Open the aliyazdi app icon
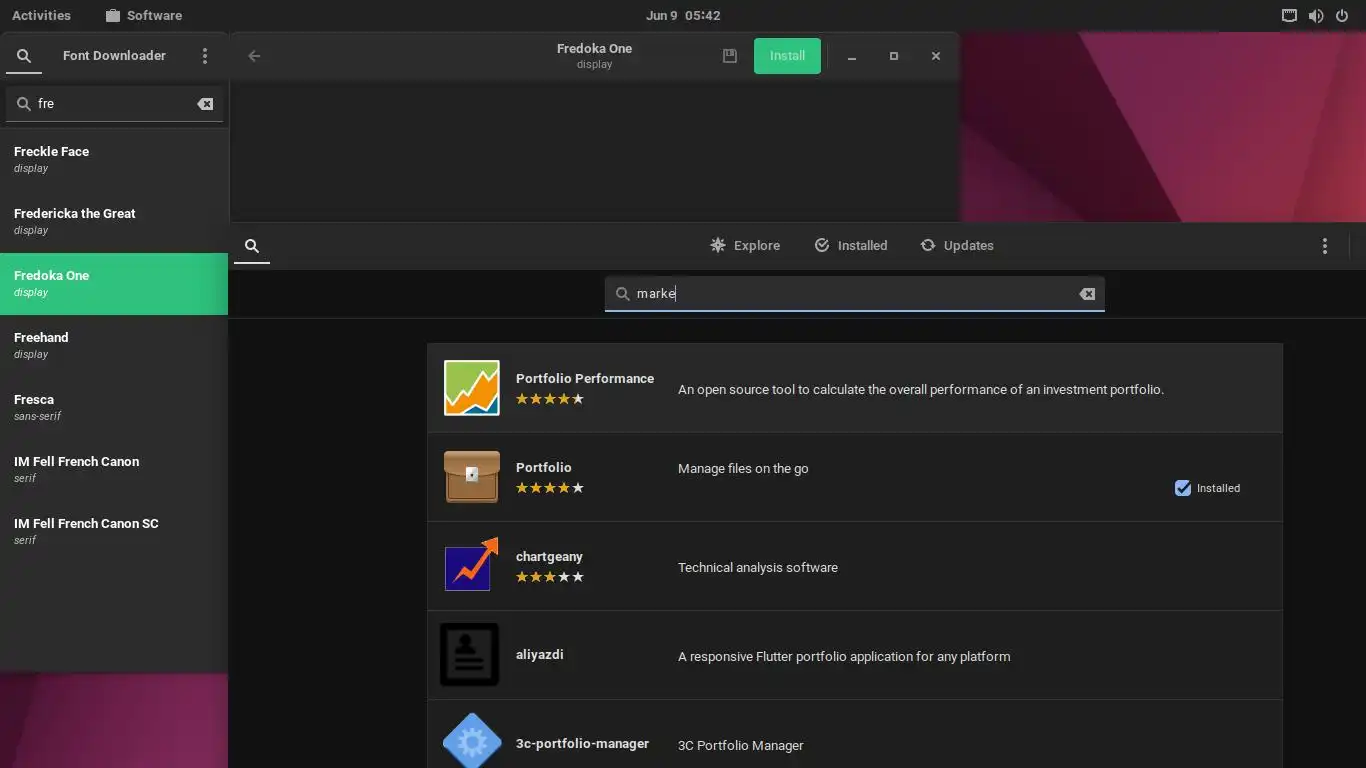The image size is (1366, 768). point(470,655)
